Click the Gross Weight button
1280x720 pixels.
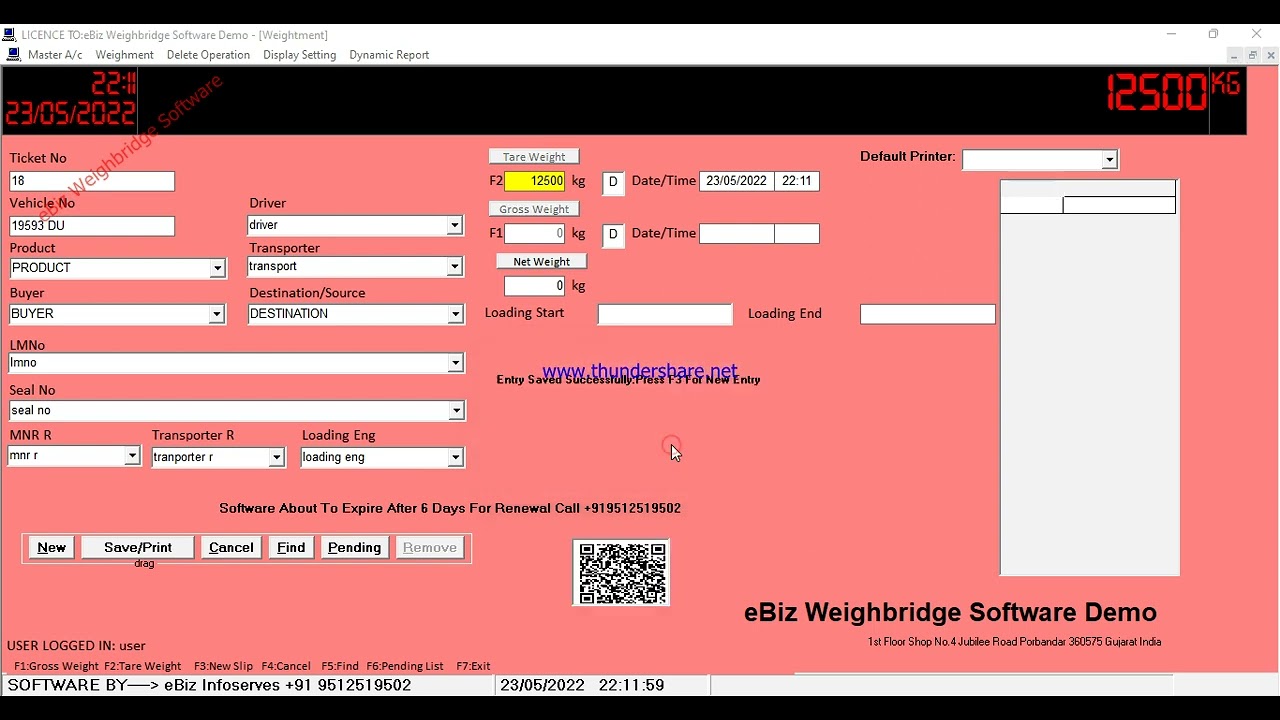coord(534,209)
